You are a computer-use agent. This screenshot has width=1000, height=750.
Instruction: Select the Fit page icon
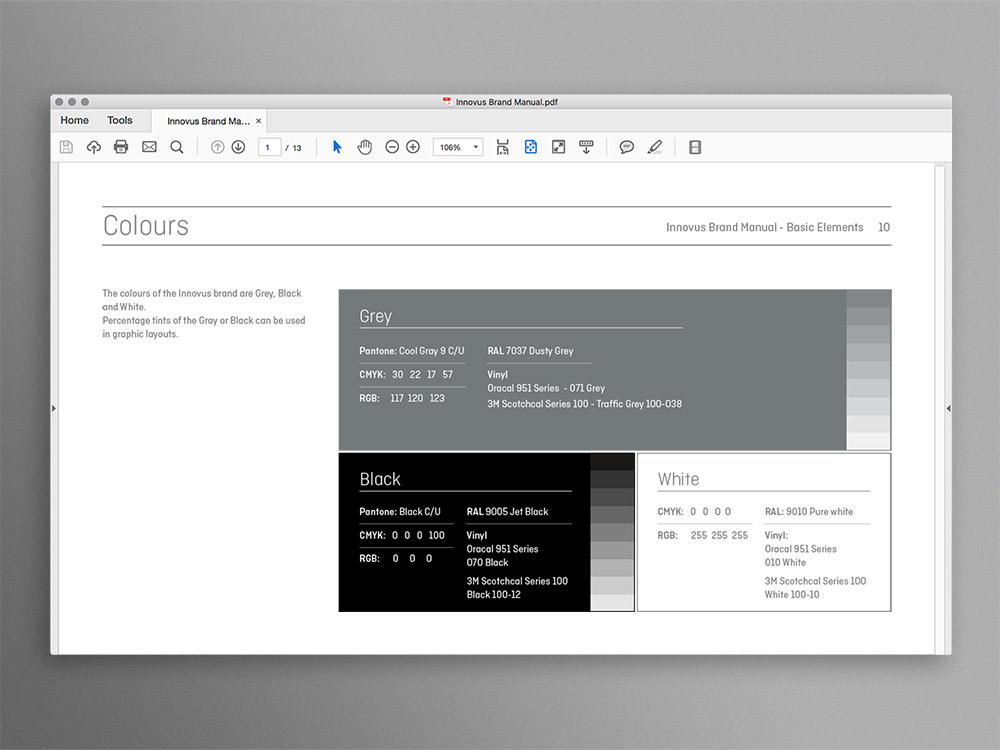531,147
